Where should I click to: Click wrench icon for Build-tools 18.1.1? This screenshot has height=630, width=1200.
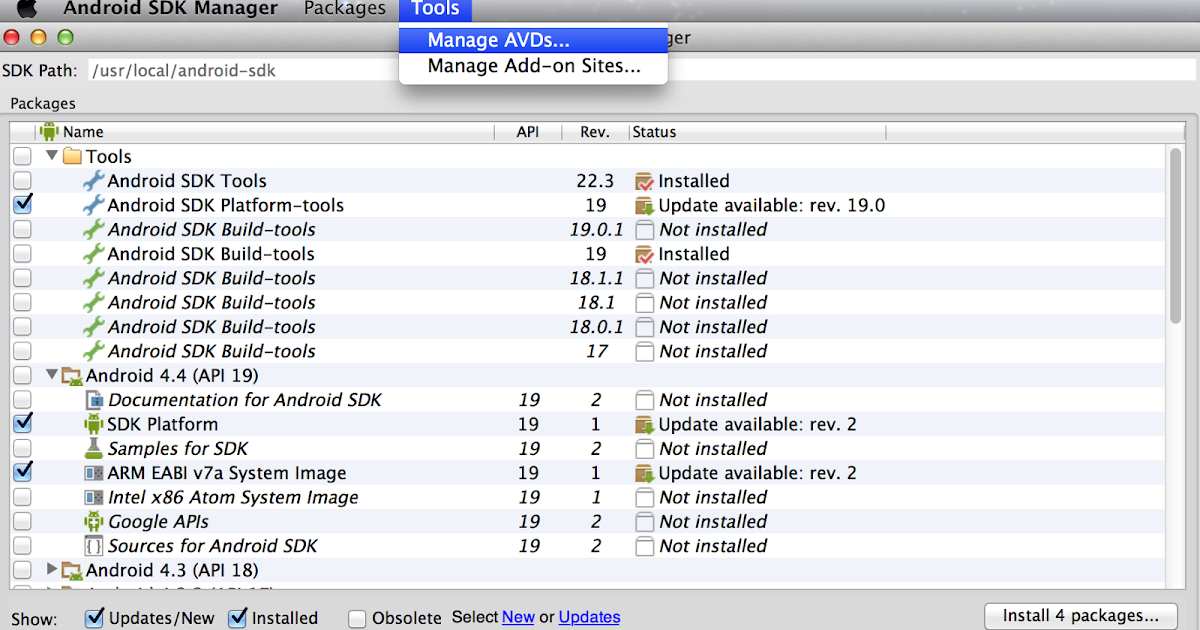point(93,278)
